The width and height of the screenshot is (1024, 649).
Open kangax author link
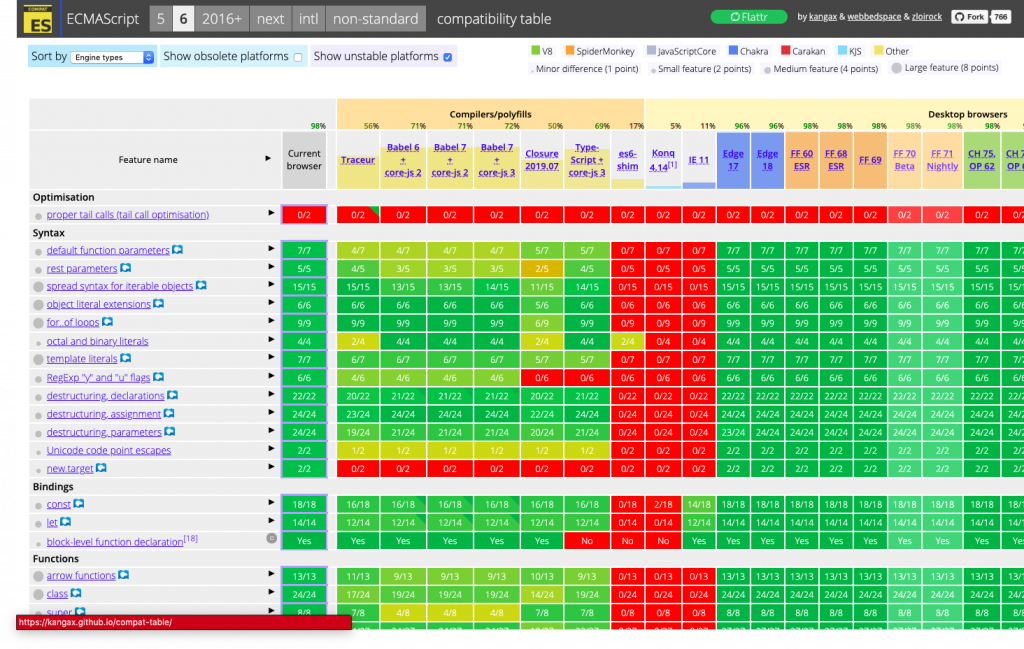click(823, 17)
